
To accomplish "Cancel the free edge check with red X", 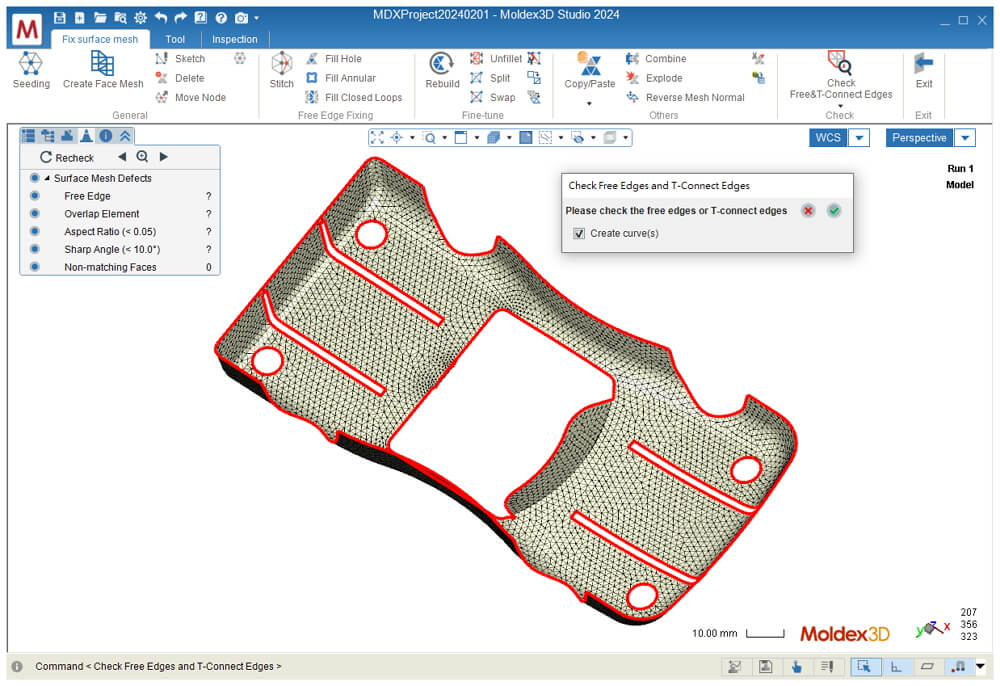I will tap(808, 210).
